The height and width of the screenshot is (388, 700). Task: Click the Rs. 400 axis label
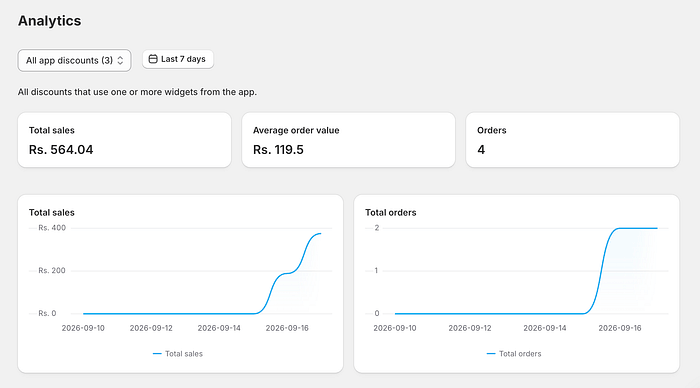click(52, 228)
